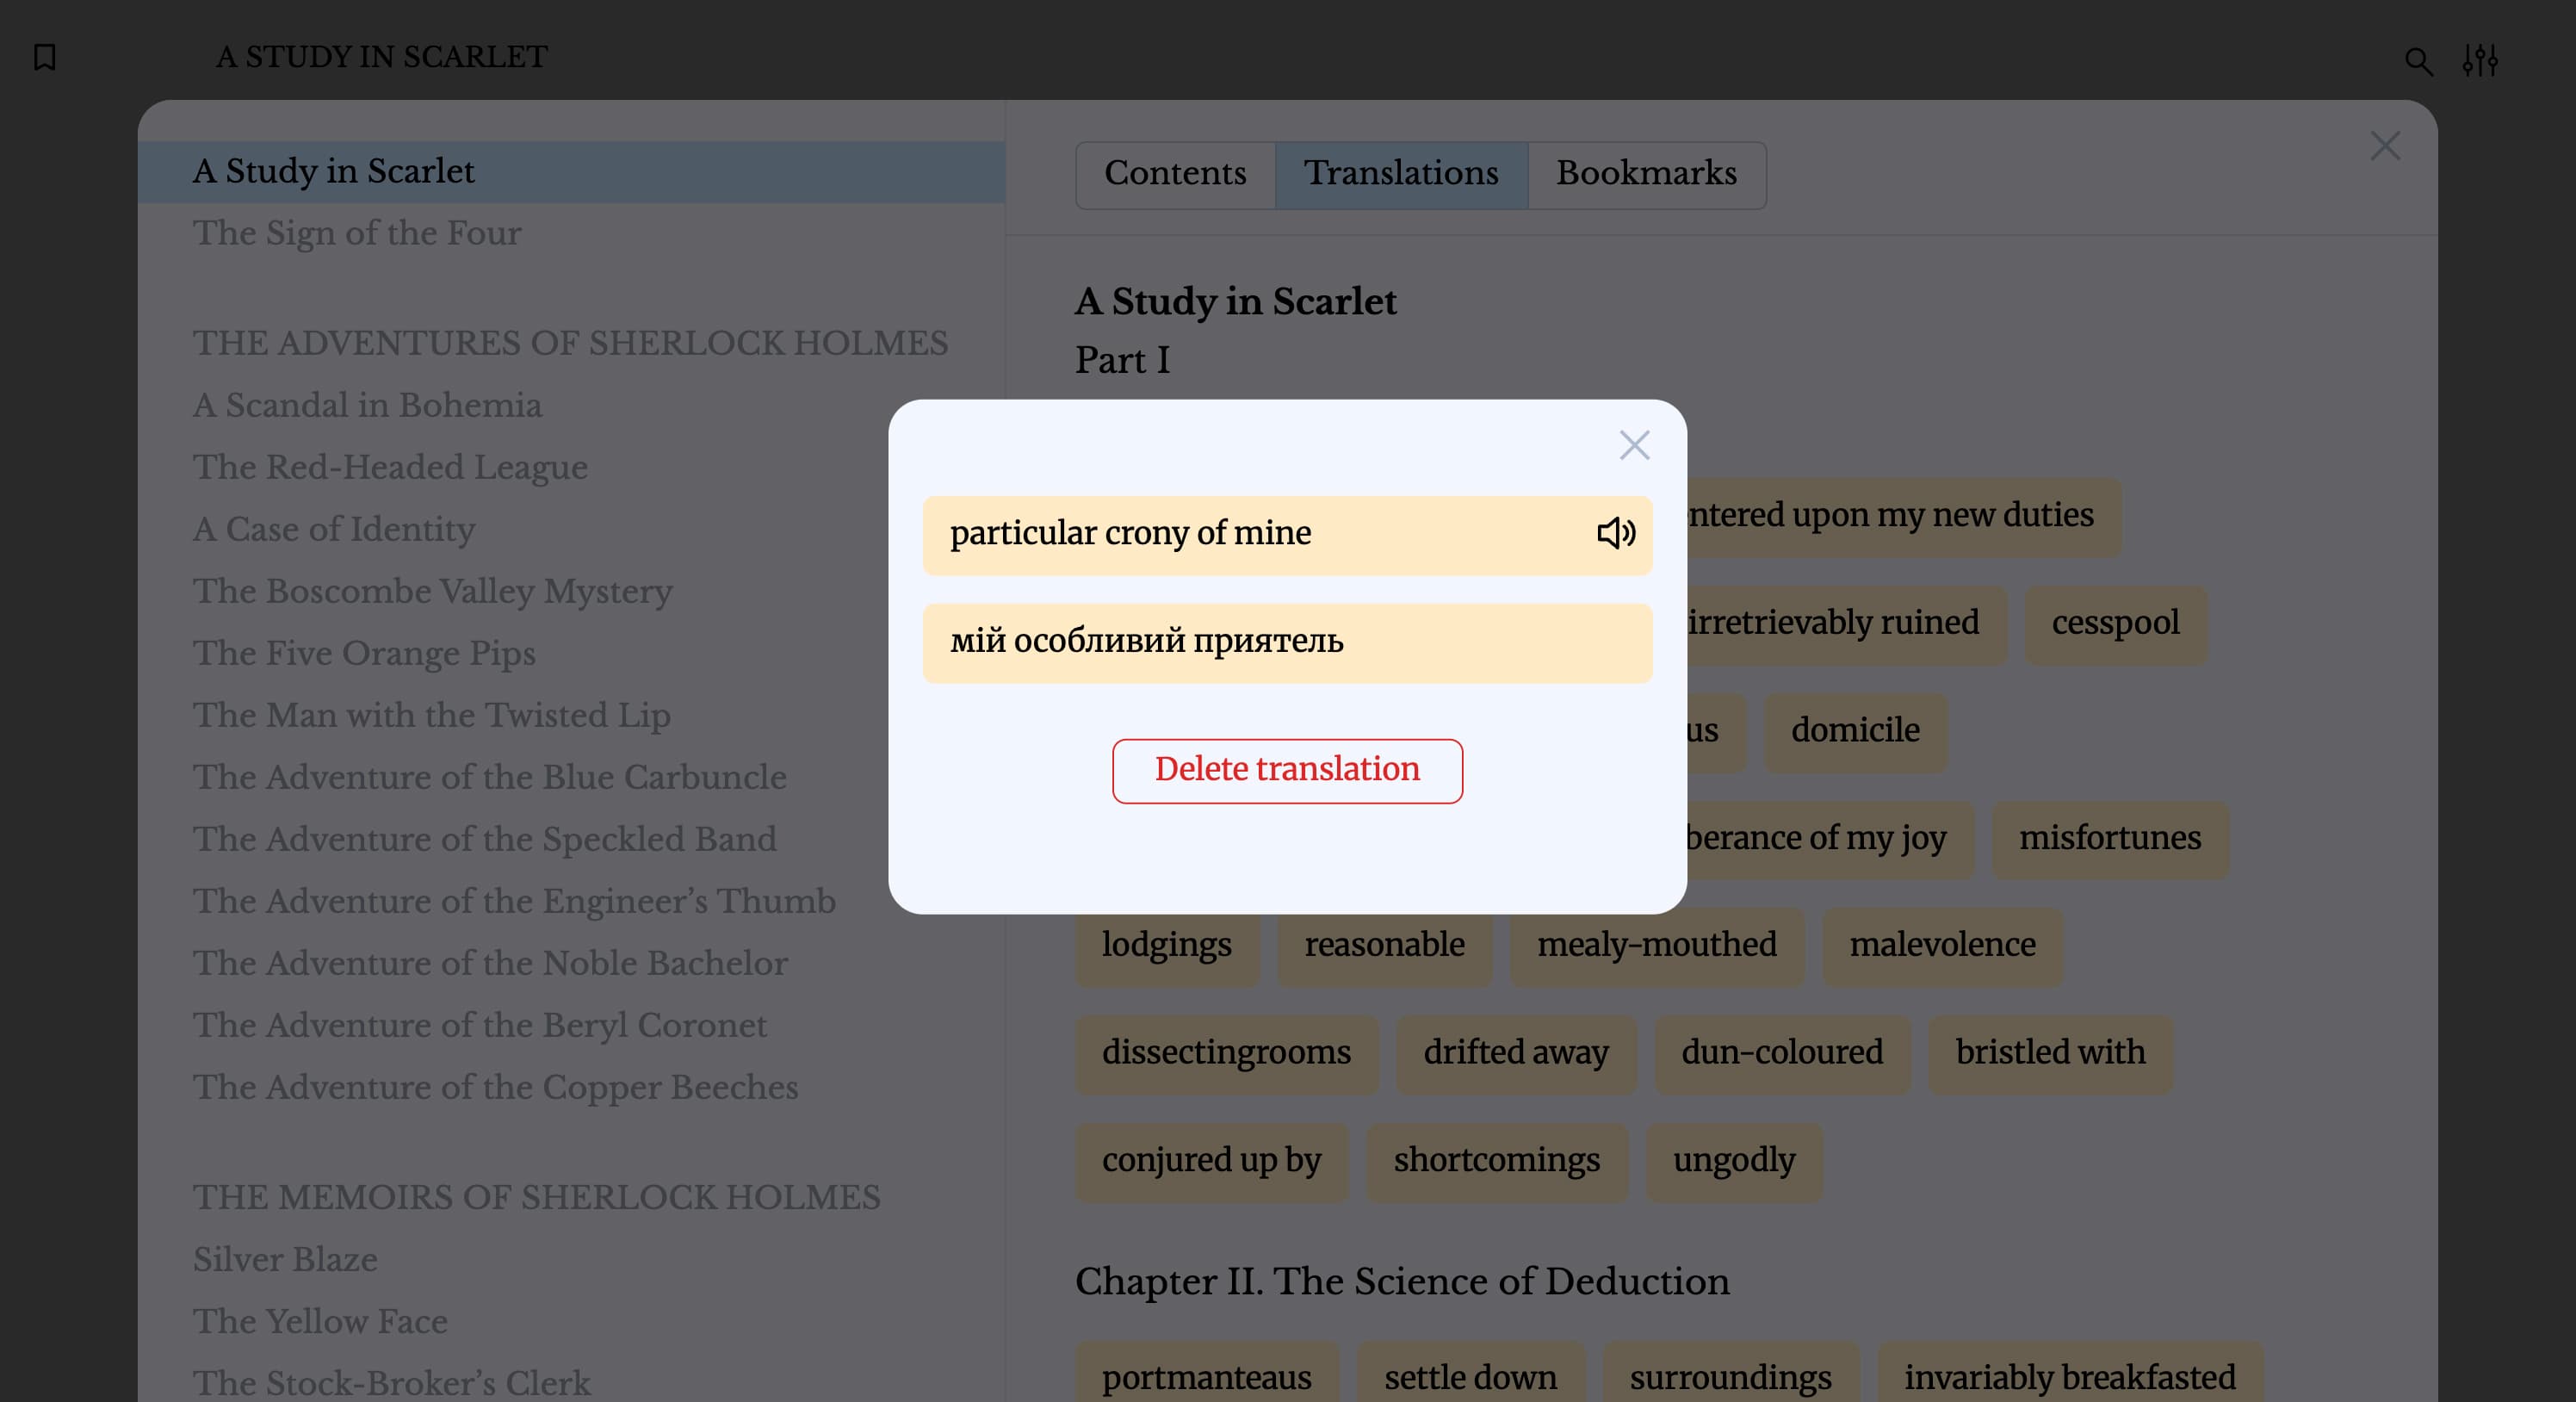
Task: Select the 'portmanteaus' translation chip
Action: tap(1206, 1377)
